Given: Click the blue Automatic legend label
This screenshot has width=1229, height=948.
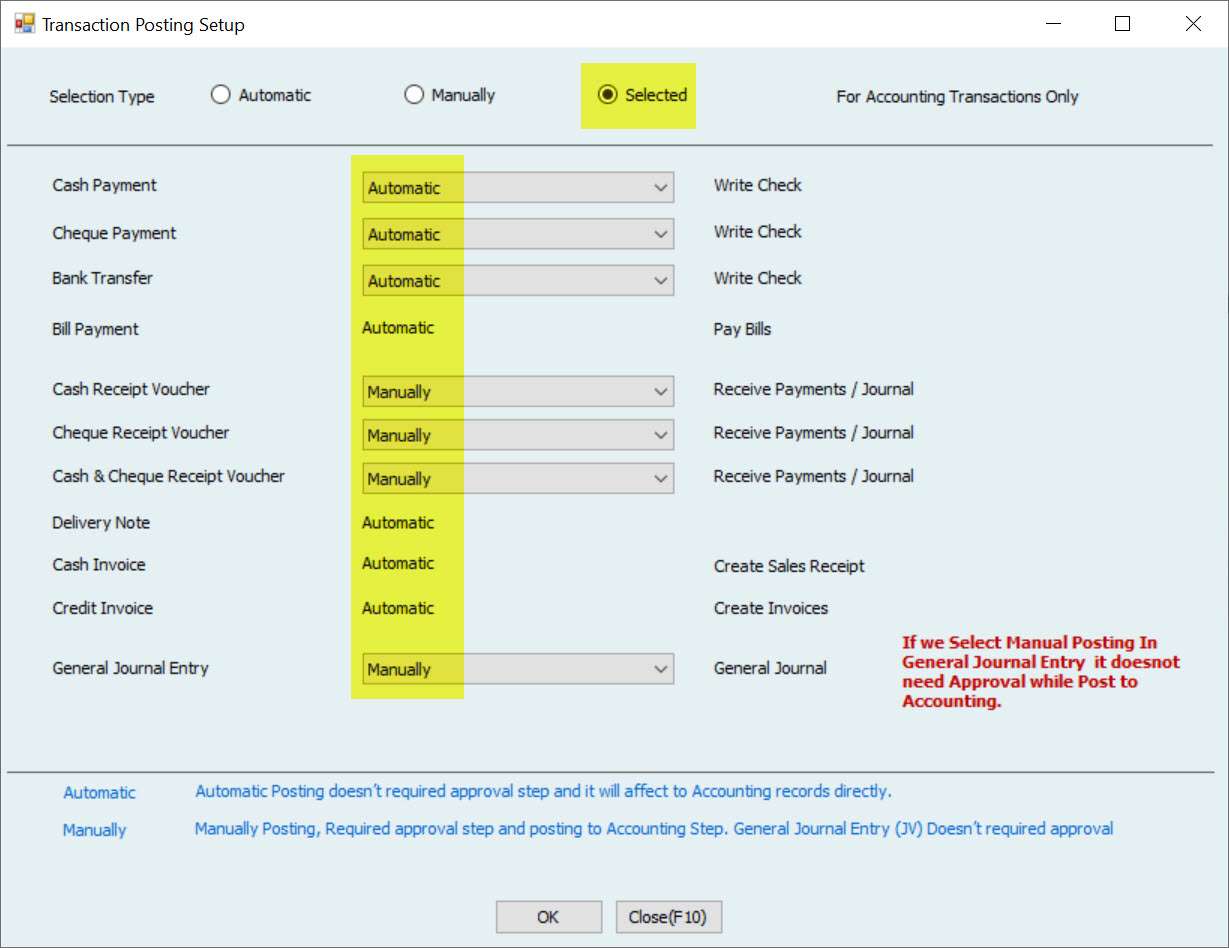Looking at the screenshot, I should click(x=99, y=793).
